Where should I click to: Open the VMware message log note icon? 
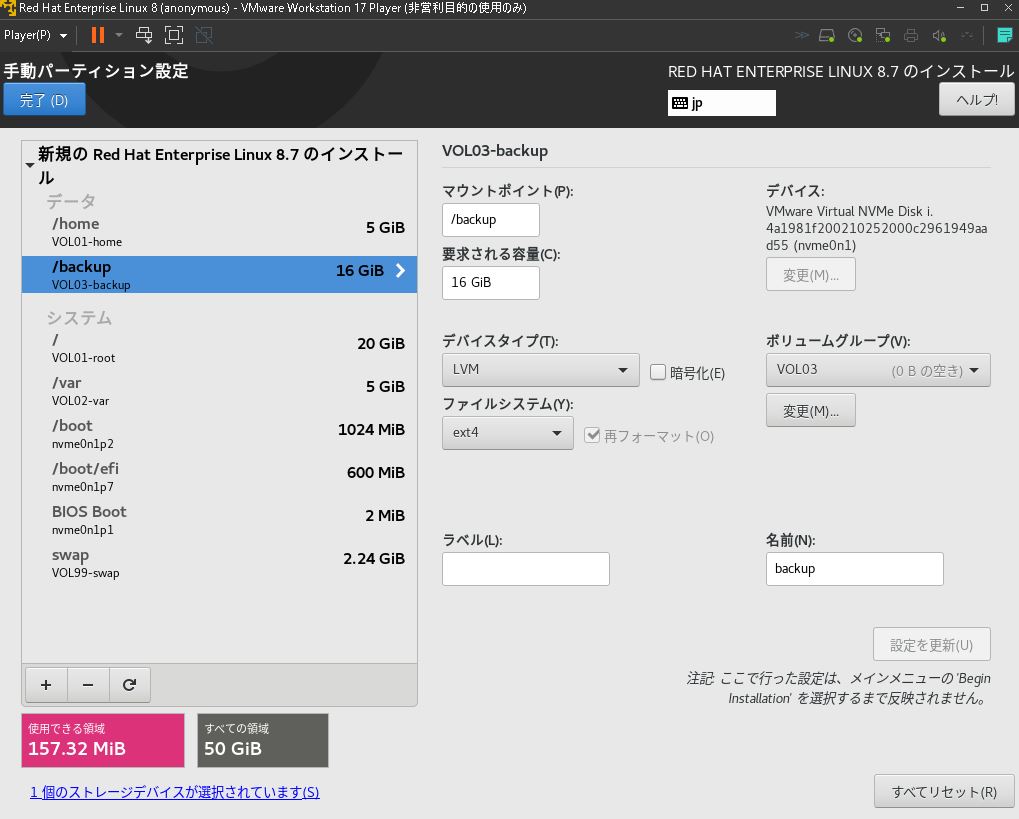tap(1005, 35)
